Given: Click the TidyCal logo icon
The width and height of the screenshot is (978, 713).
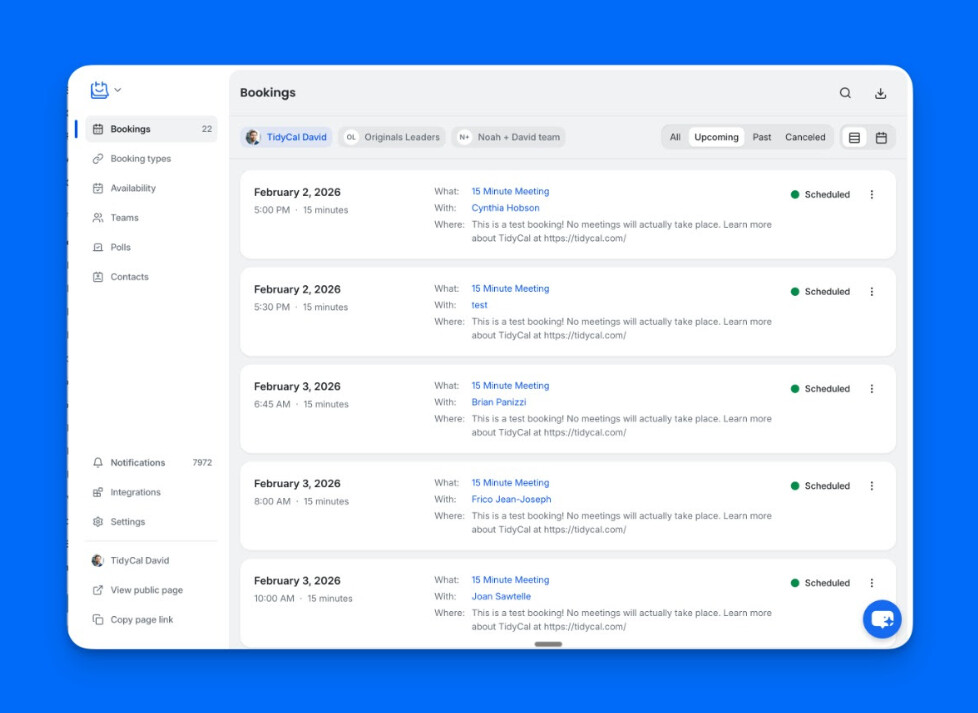Looking at the screenshot, I should (x=99, y=90).
